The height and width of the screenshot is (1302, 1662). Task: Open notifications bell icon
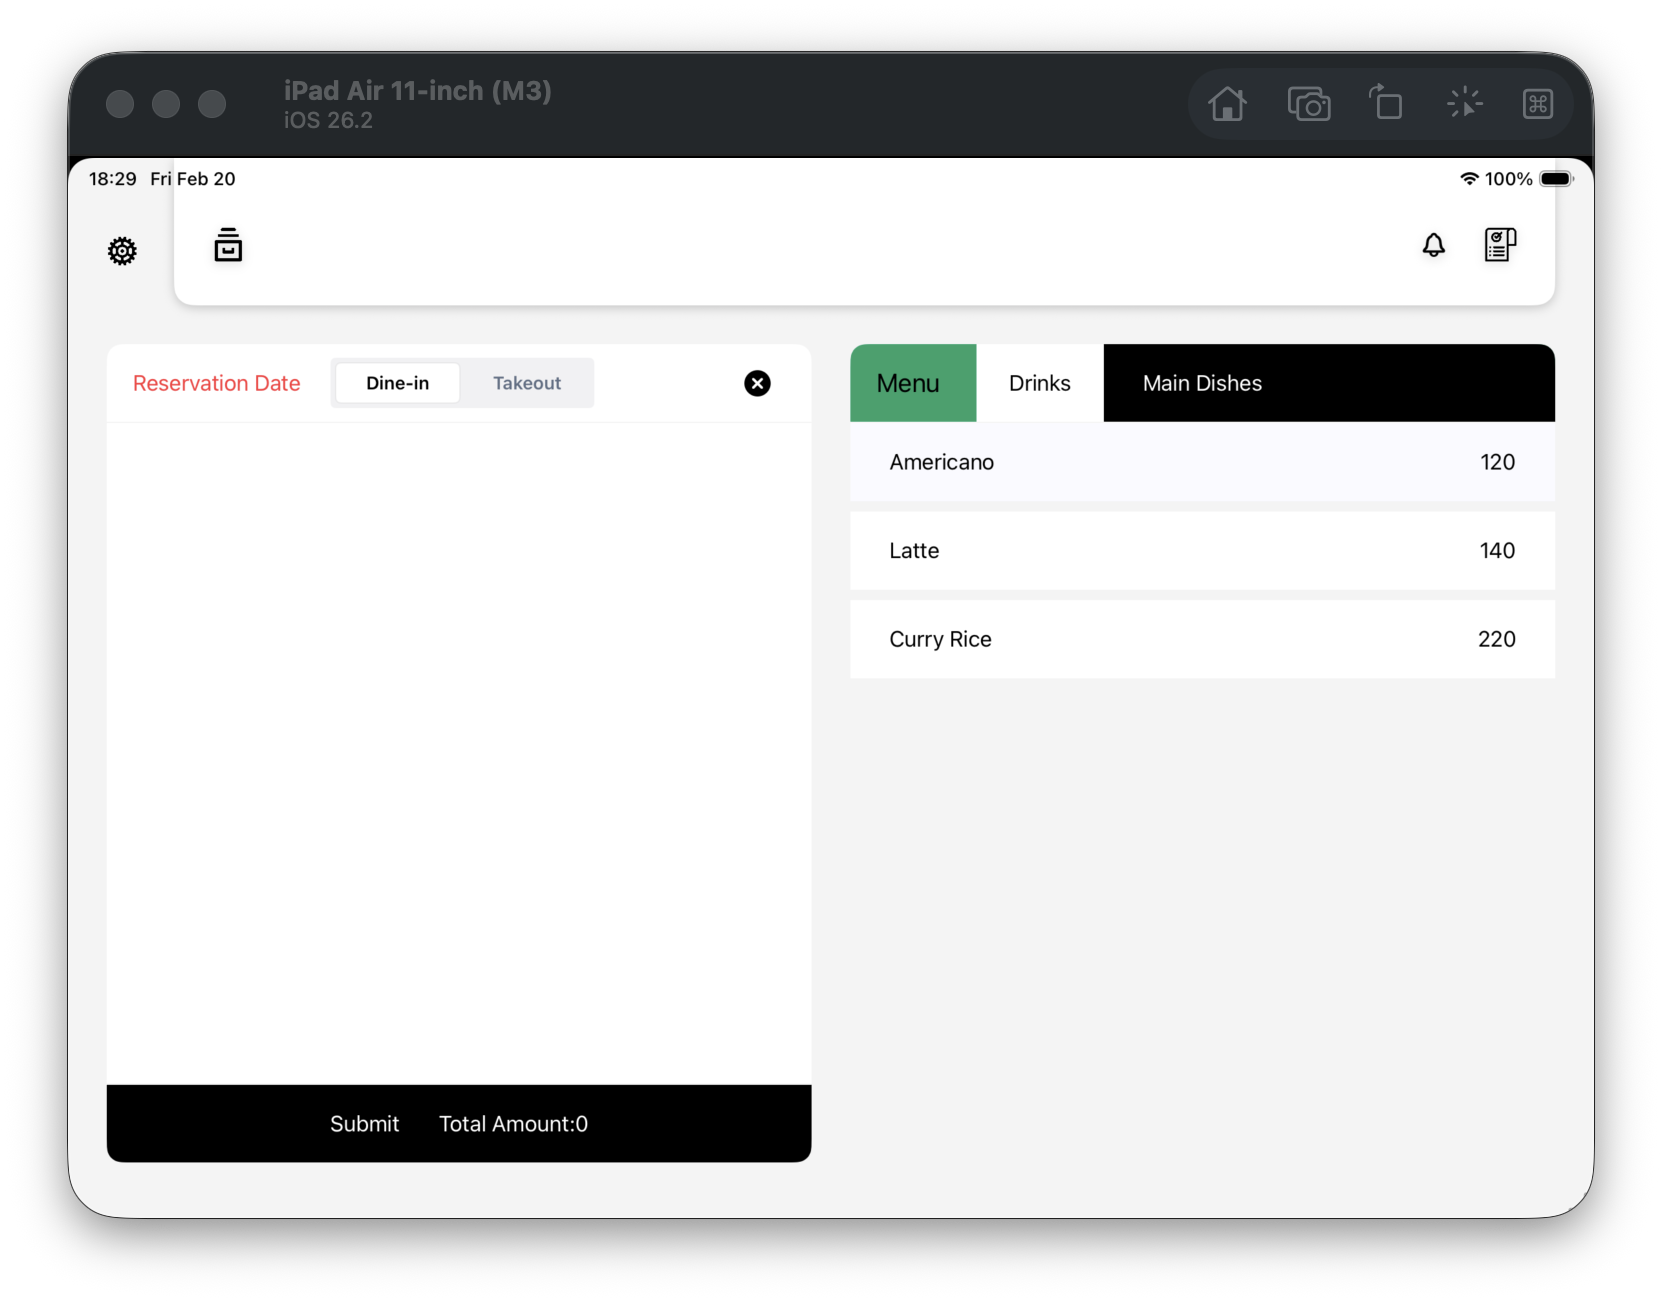(1433, 245)
